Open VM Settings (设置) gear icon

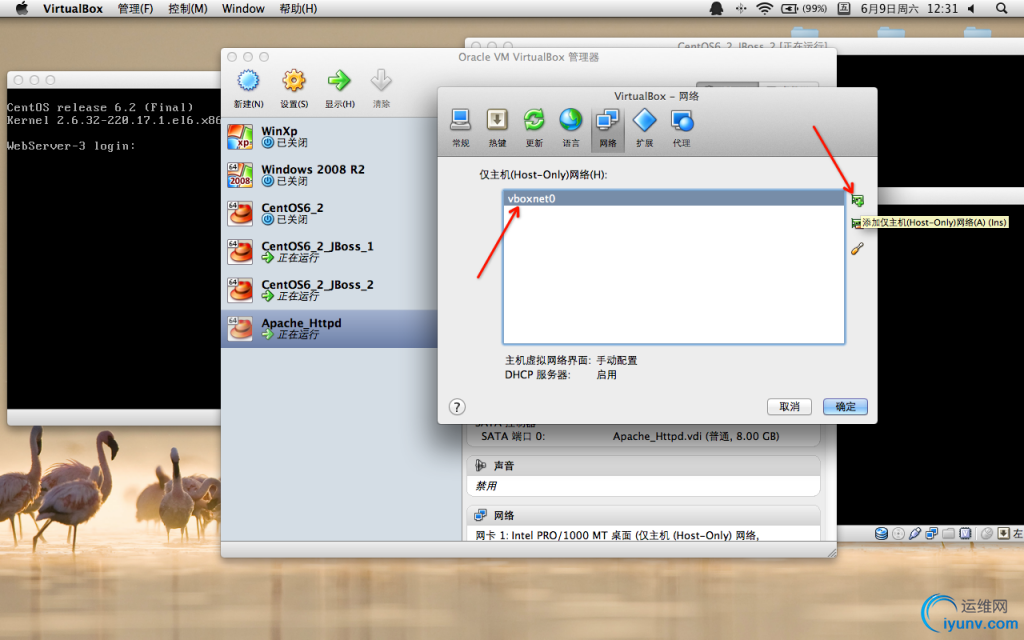294,82
